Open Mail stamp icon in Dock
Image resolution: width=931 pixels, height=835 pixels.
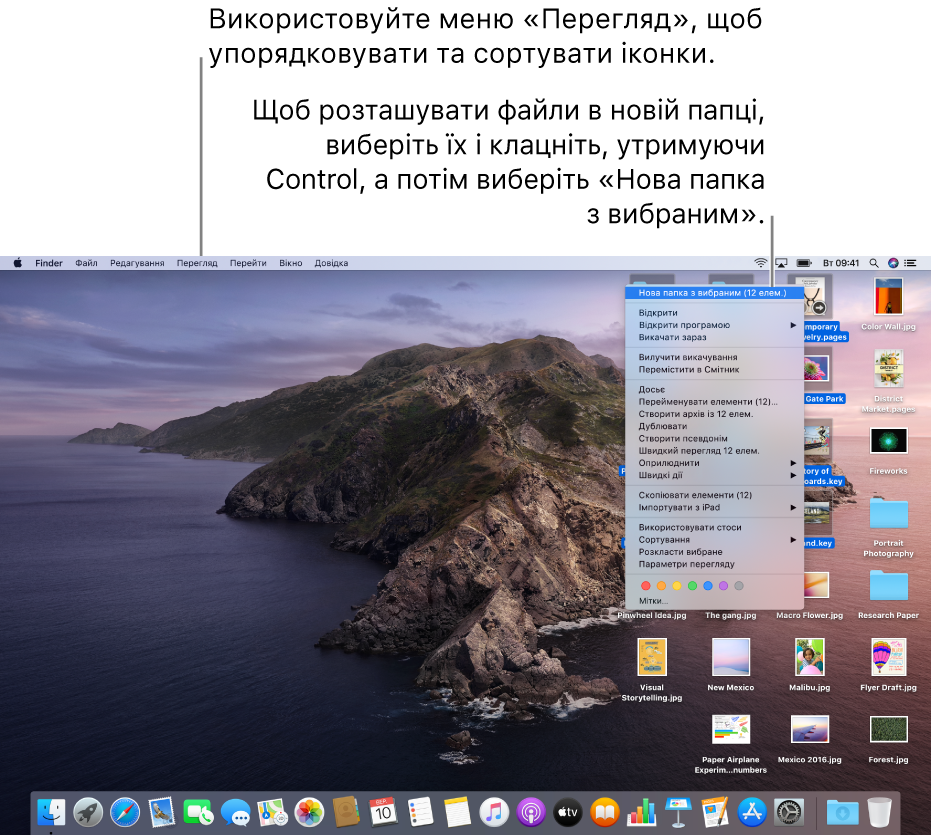[x=162, y=812]
